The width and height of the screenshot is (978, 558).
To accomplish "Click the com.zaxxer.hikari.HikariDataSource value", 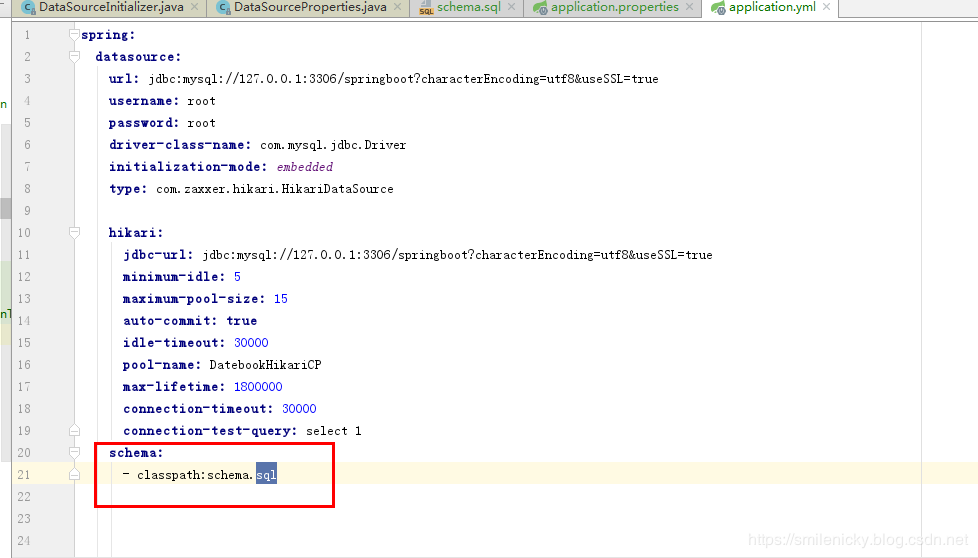I will (274, 189).
